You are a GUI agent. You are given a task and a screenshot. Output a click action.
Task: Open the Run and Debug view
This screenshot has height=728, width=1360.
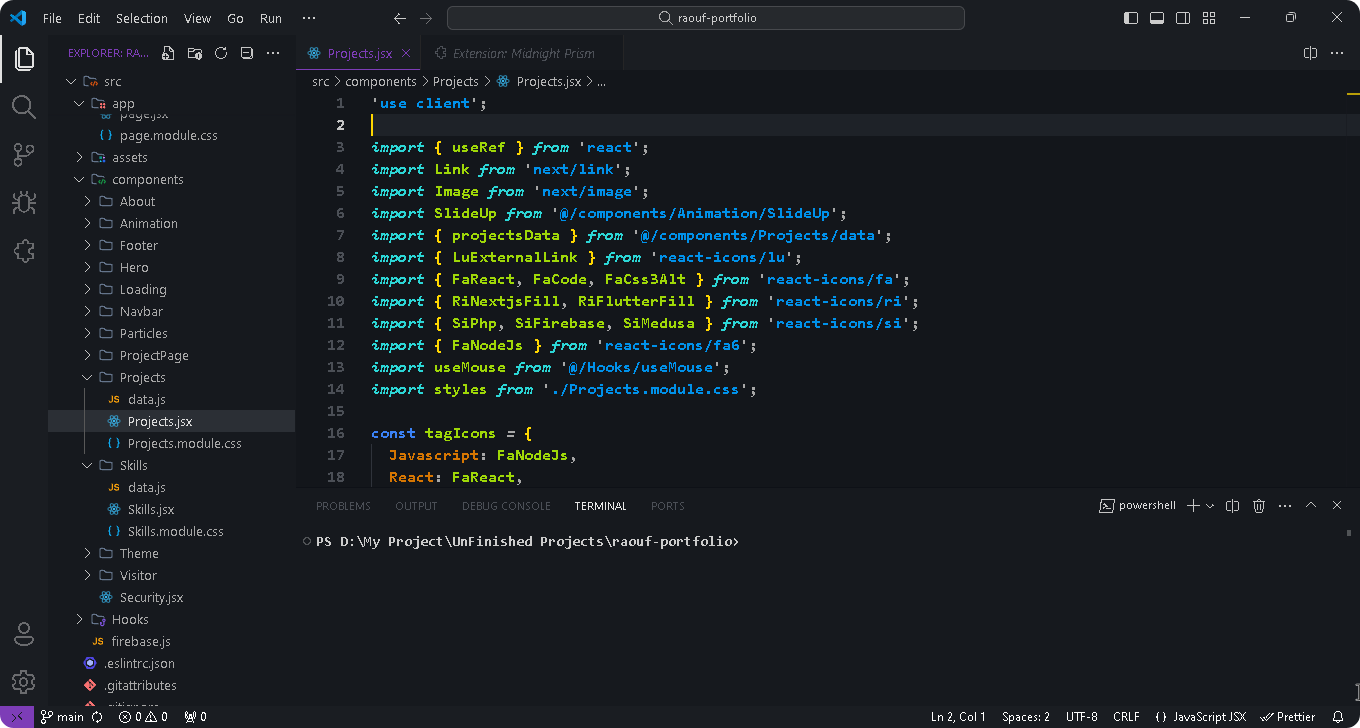click(x=24, y=202)
